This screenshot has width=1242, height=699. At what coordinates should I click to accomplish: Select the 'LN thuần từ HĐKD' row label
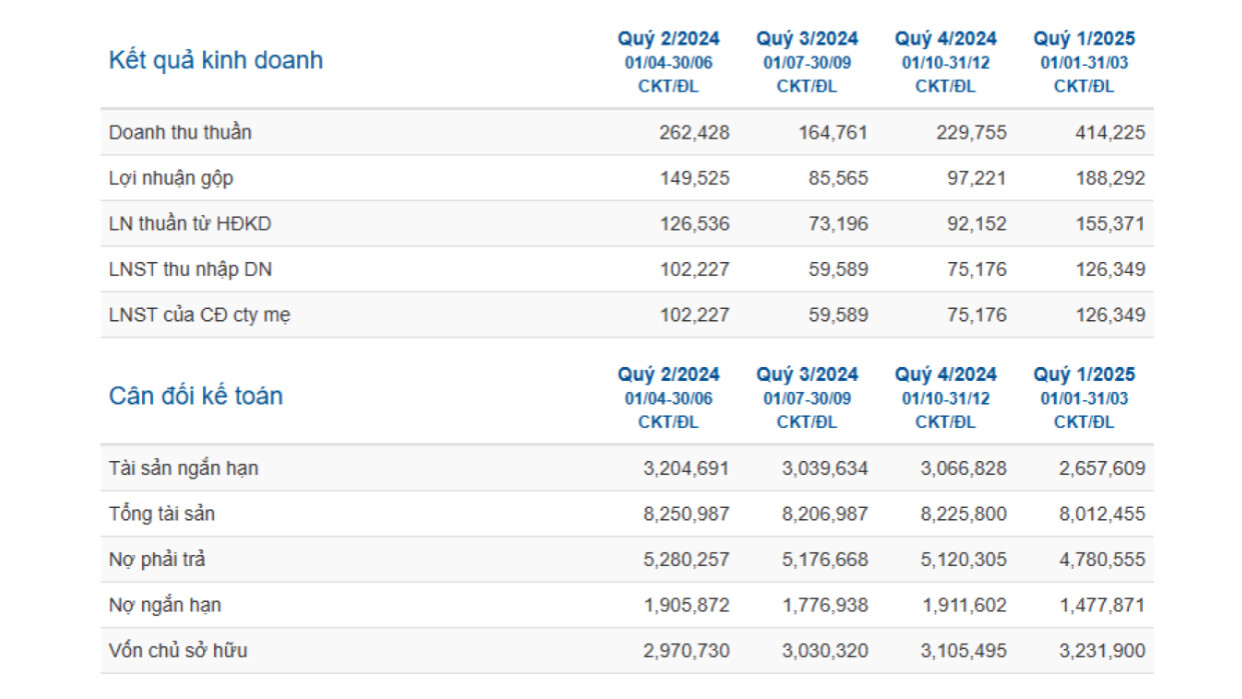[189, 224]
